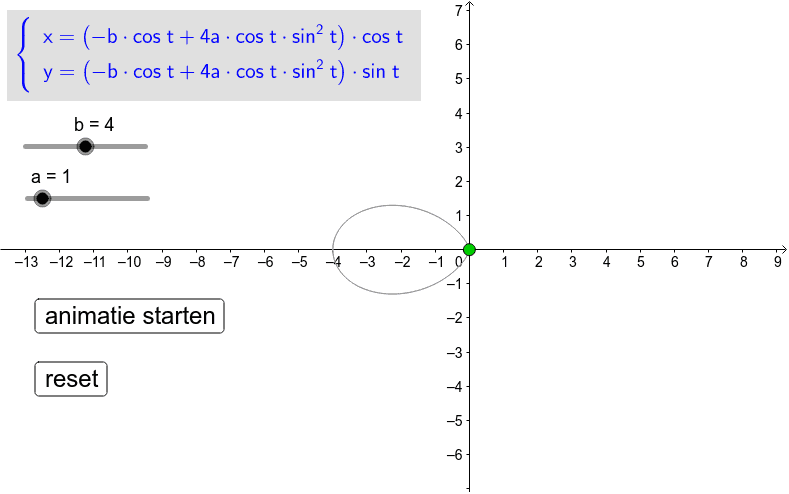This screenshot has width=789, height=494.
Task: Click the 'a = 1' slider label
Action: pyautogui.click(x=51, y=177)
